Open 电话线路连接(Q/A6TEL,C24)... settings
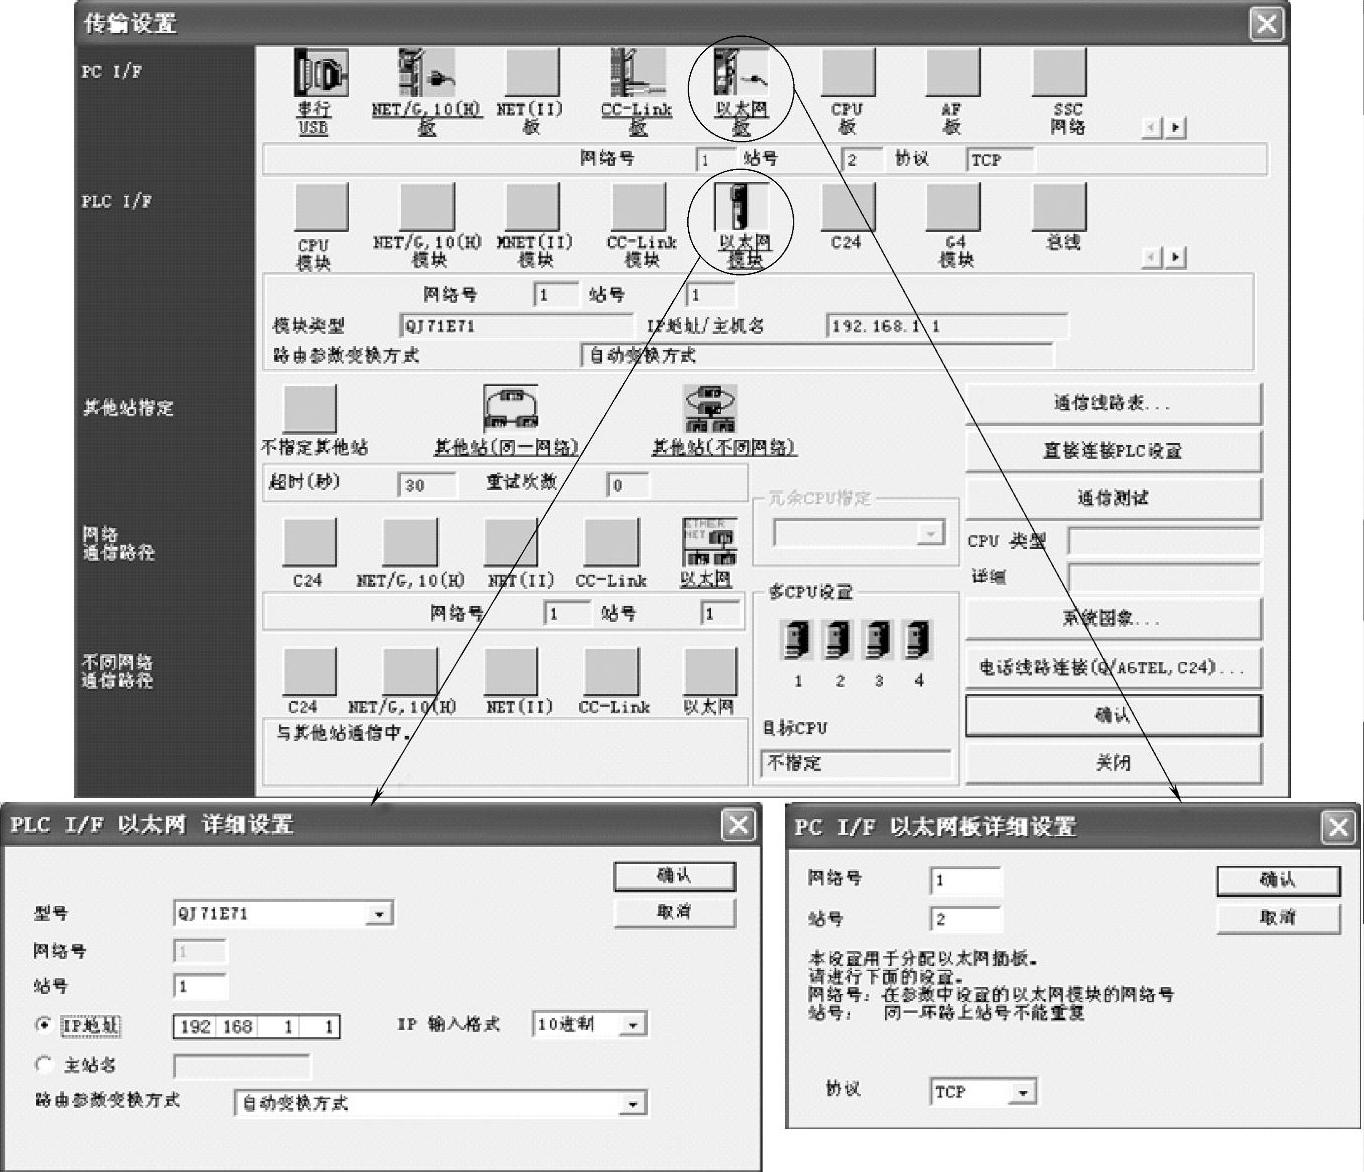Image resolution: width=1364 pixels, height=1172 pixels. pyautogui.click(x=1112, y=667)
